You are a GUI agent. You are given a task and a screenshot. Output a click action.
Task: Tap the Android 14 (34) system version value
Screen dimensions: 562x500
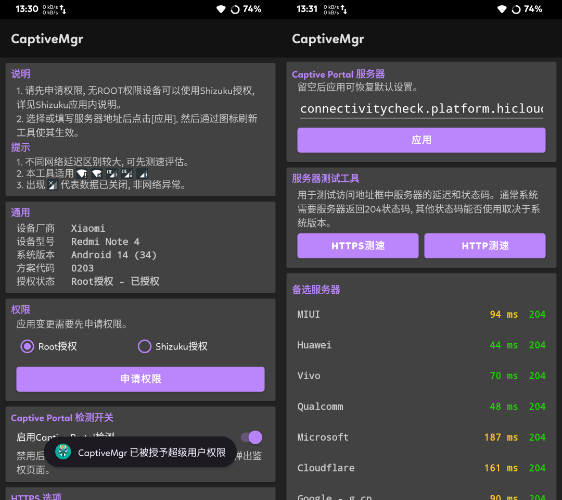(x=114, y=255)
